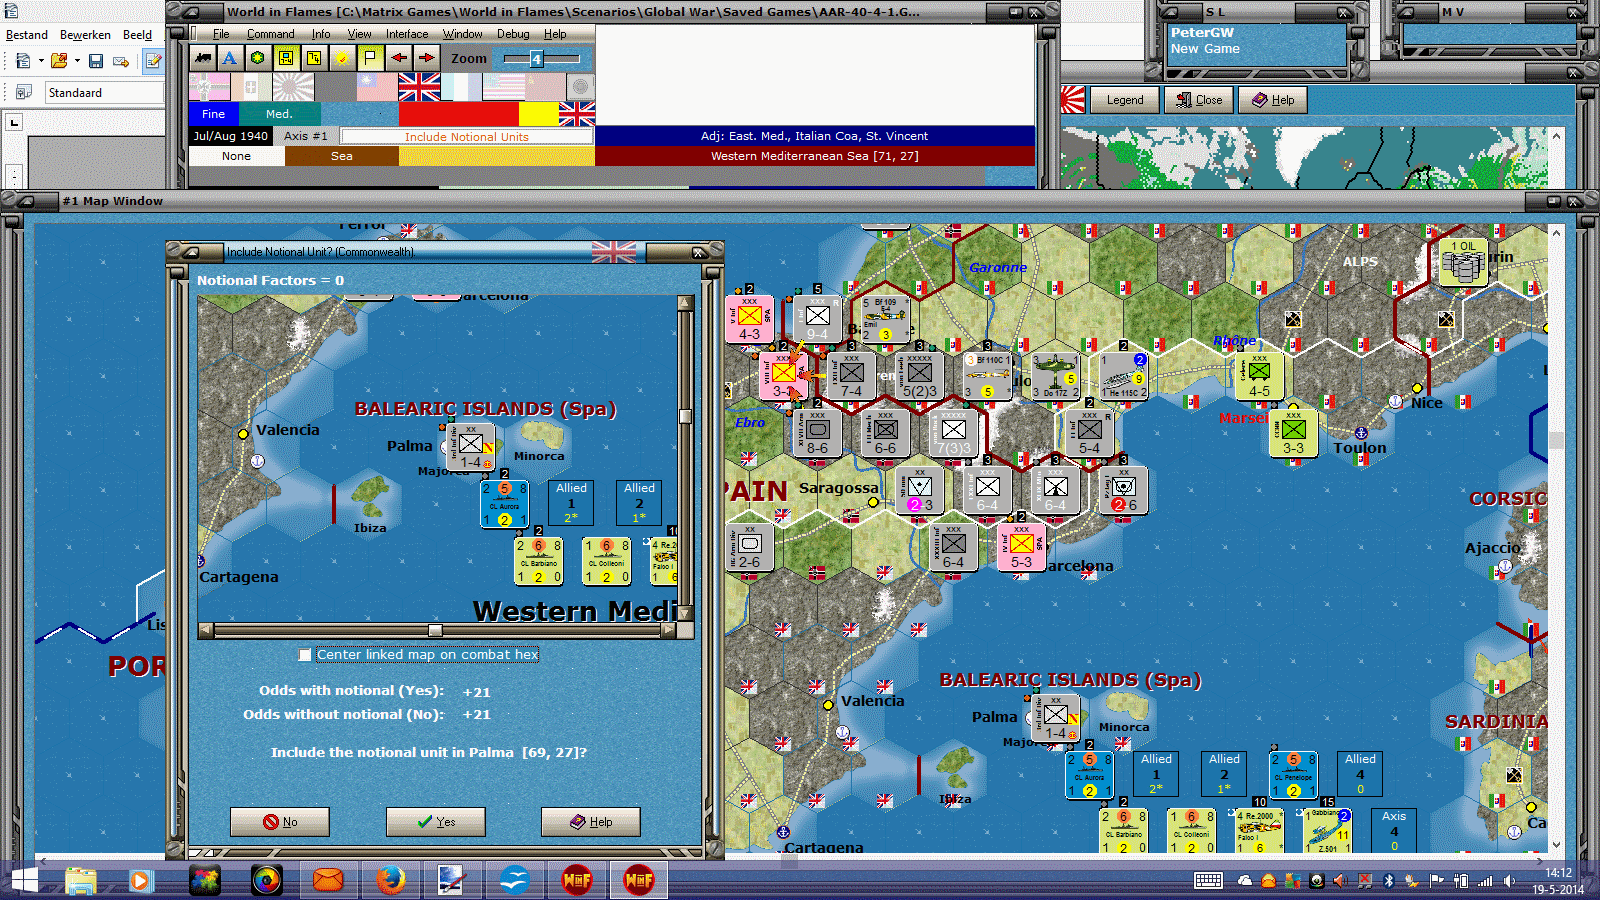This screenshot has height=900, width=1600.
Task: Click the 3-3 green unit near Toulon
Action: tap(1293, 434)
